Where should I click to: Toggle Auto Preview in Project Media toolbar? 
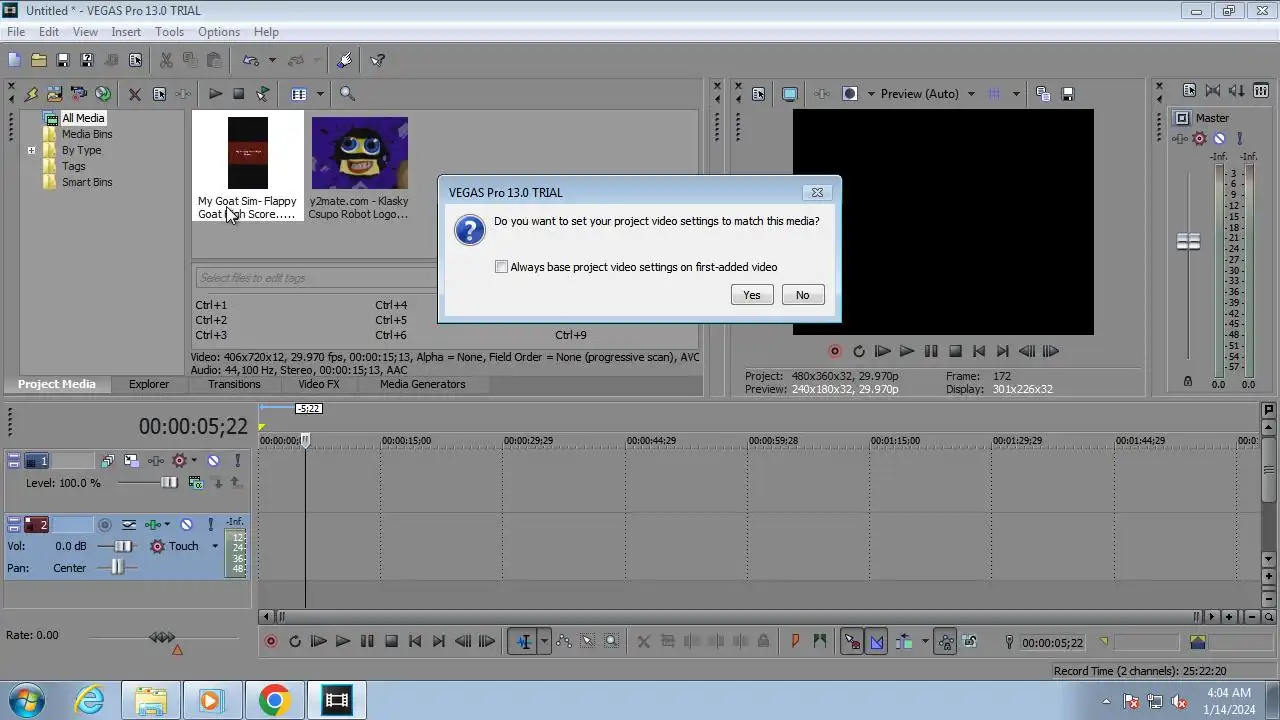[x=262, y=94]
